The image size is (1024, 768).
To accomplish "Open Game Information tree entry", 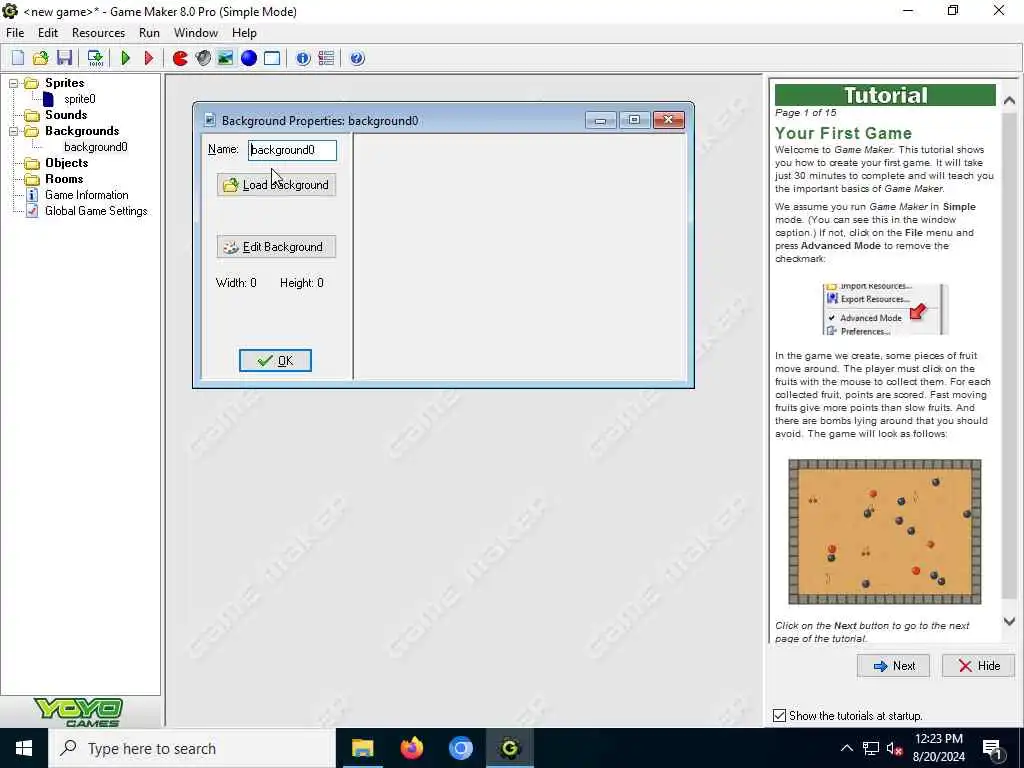I will click(86, 195).
